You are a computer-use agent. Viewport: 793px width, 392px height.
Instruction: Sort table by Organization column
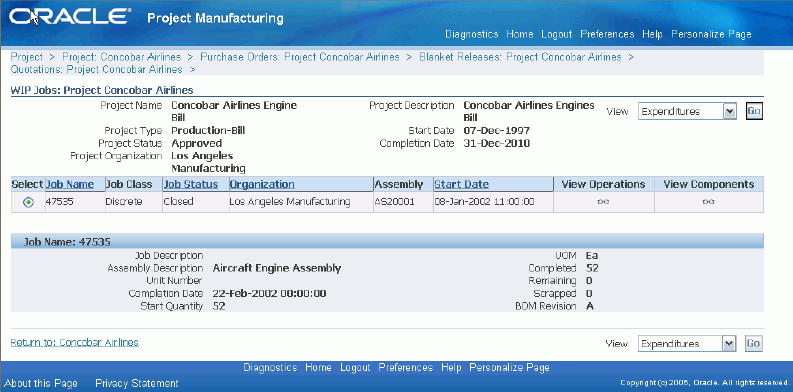pyautogui.click(x=262, y=185)
